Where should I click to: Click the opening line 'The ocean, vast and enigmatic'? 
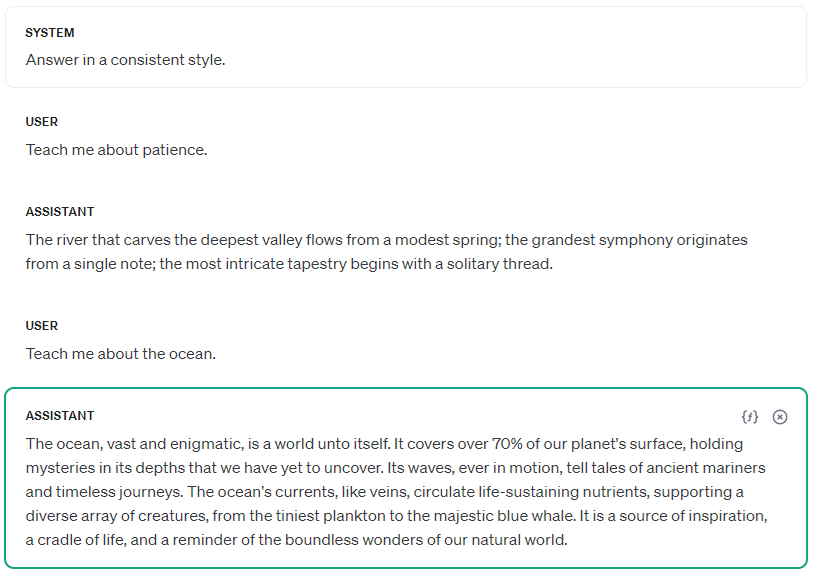coord(384,444)
